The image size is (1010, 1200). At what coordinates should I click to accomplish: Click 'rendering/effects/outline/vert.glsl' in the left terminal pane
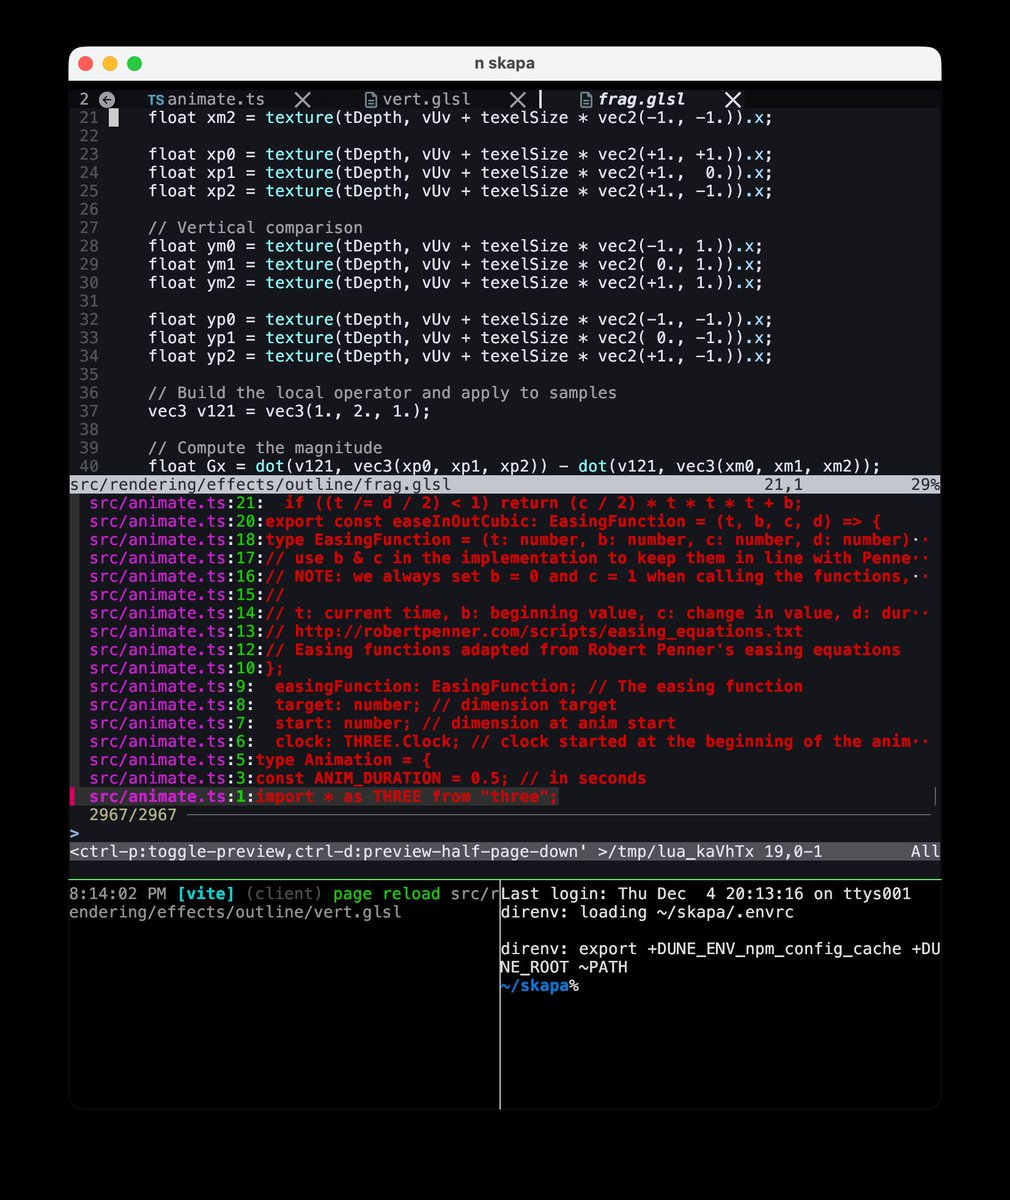(x=236, y=911)
